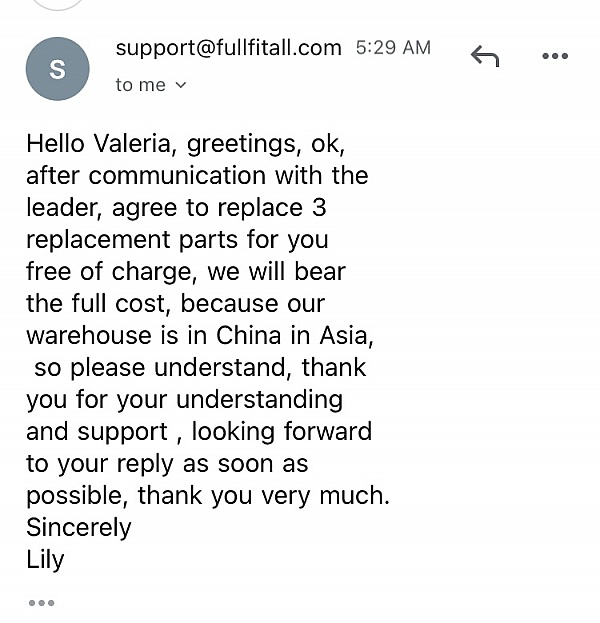Tap the 5:29 AM timestamp
600x623 pixels.
[x=393, y=48]
